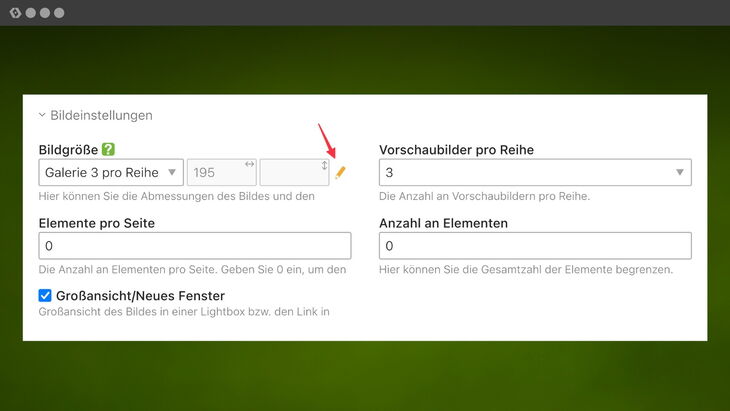
Task: Open the Vorschaubilder pro Reihe dropdown
Action: point(535,173)
